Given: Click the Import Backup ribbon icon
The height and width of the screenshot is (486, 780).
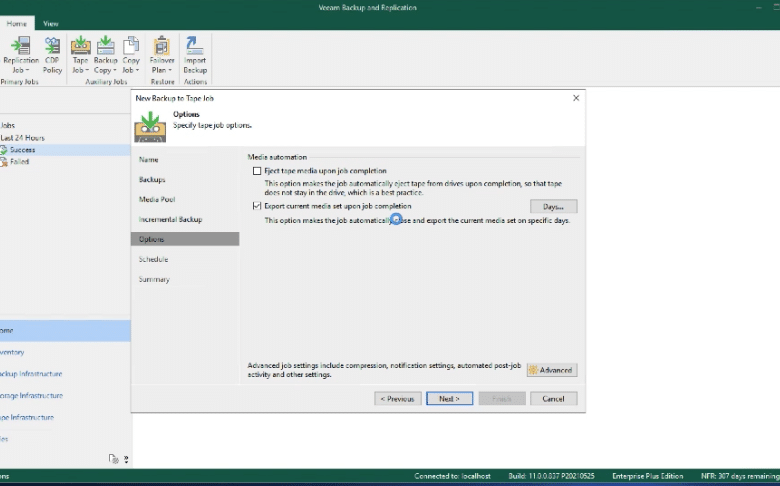Looking at the screenshot, I should (x=195, y=45).
